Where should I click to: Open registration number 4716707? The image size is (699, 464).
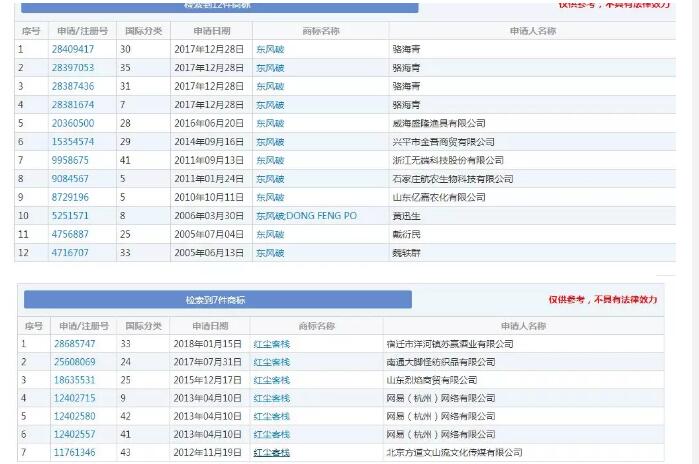coord(70,253)
